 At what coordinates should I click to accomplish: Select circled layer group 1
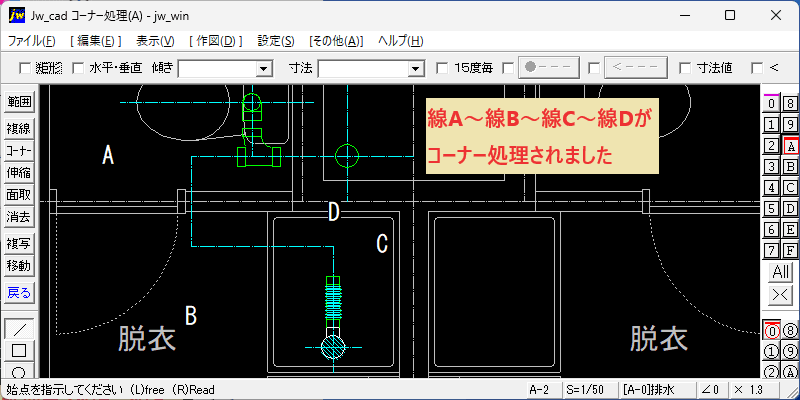[x=771, y=352]
